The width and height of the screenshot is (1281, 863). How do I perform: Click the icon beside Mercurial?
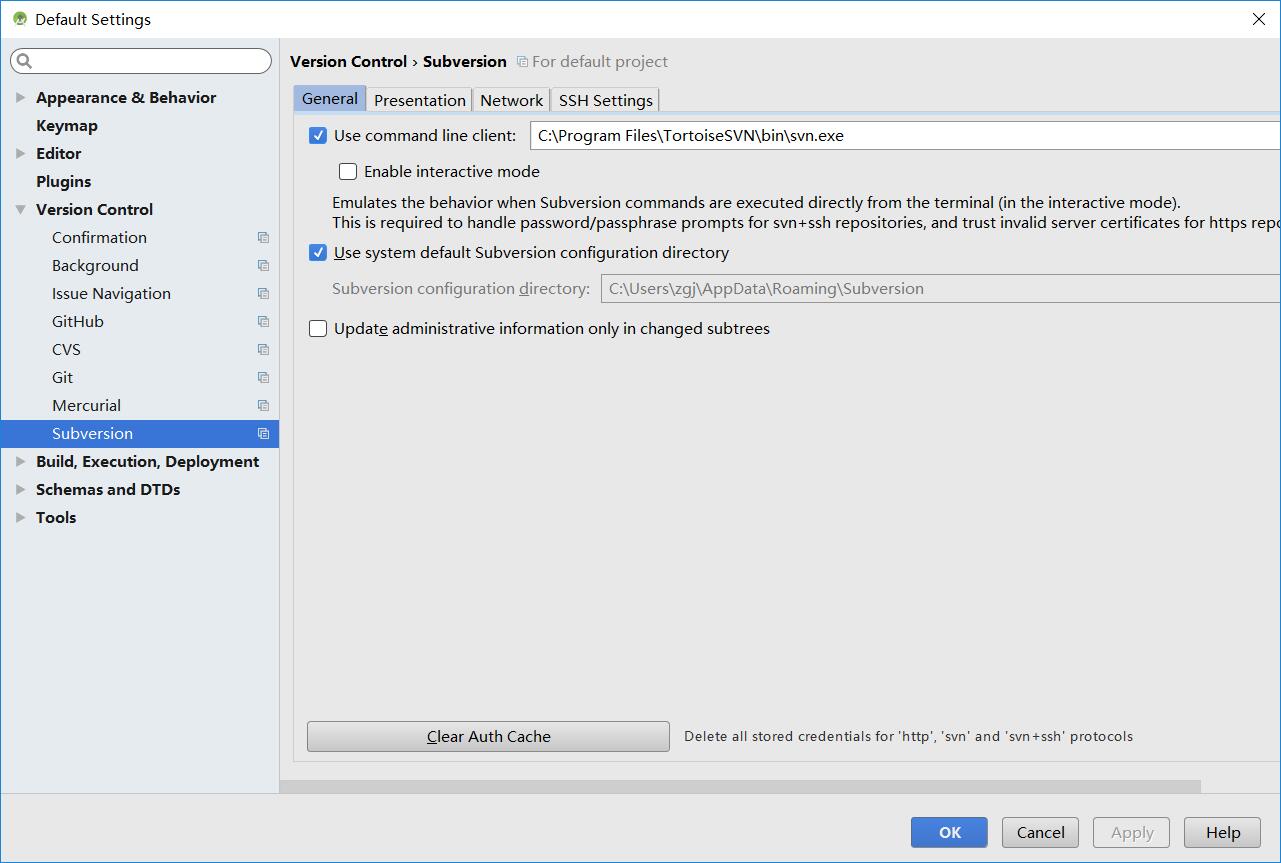tap(263, 405)
